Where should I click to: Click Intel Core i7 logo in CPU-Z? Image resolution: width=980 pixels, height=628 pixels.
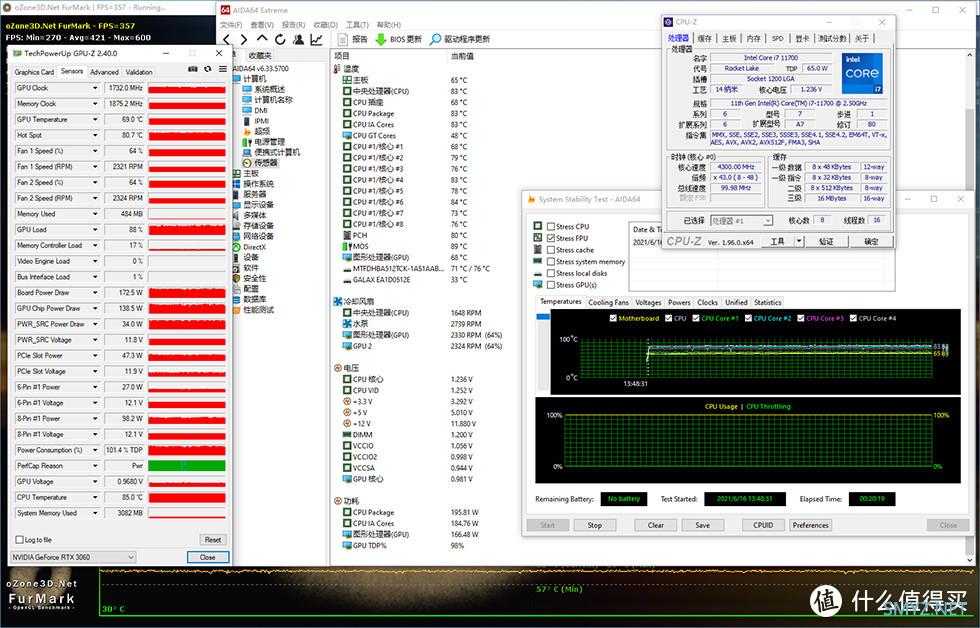click(861, 73)
